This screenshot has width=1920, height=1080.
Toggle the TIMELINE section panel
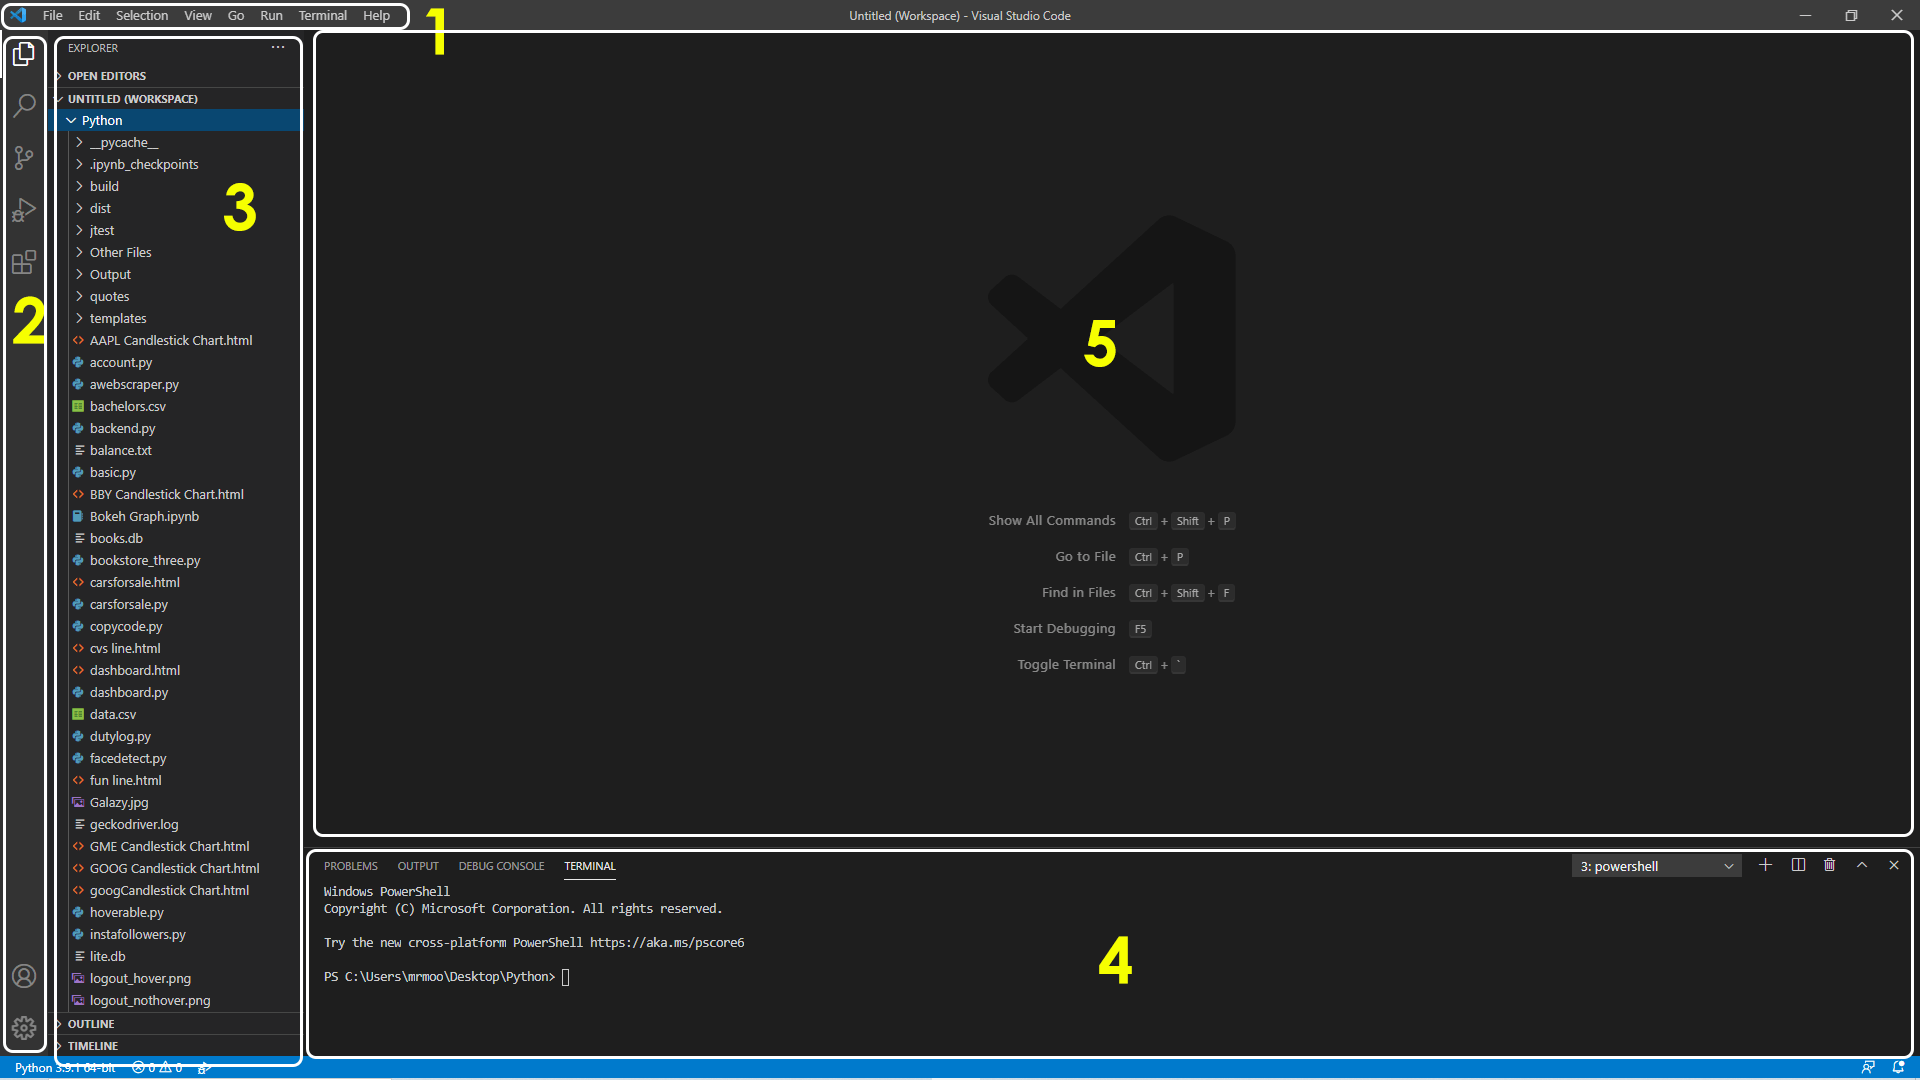tap(92, 1046)
